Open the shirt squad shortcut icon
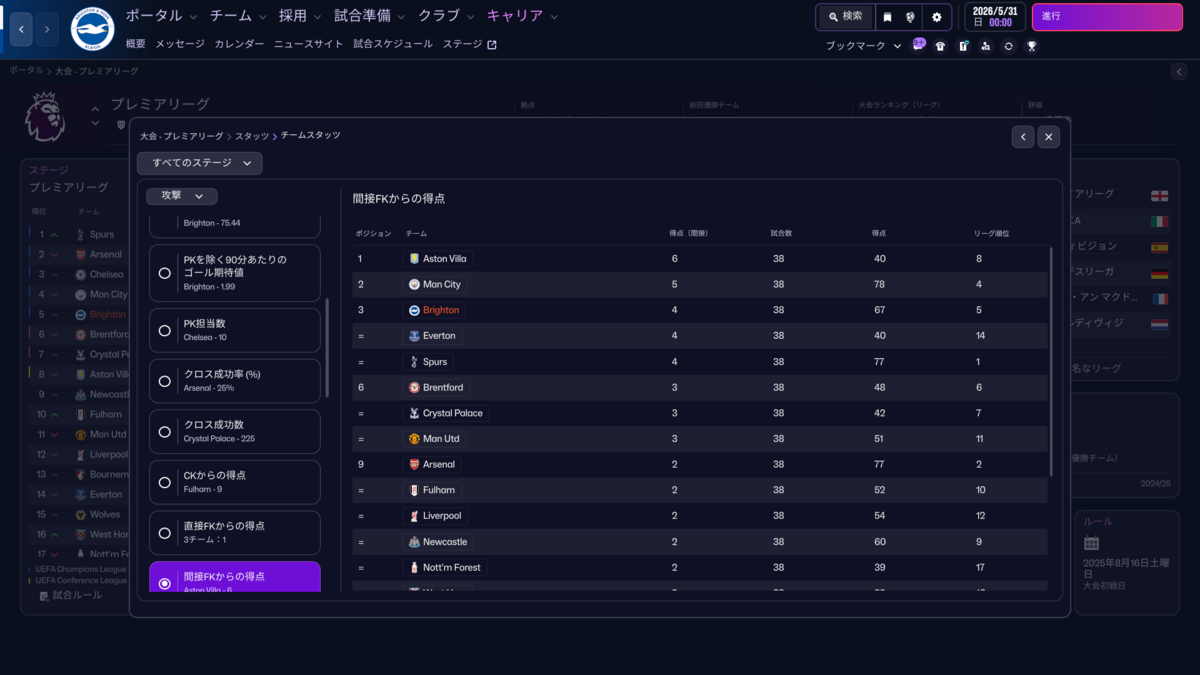This screenshot has height=675, width=1200. point(940,46)
